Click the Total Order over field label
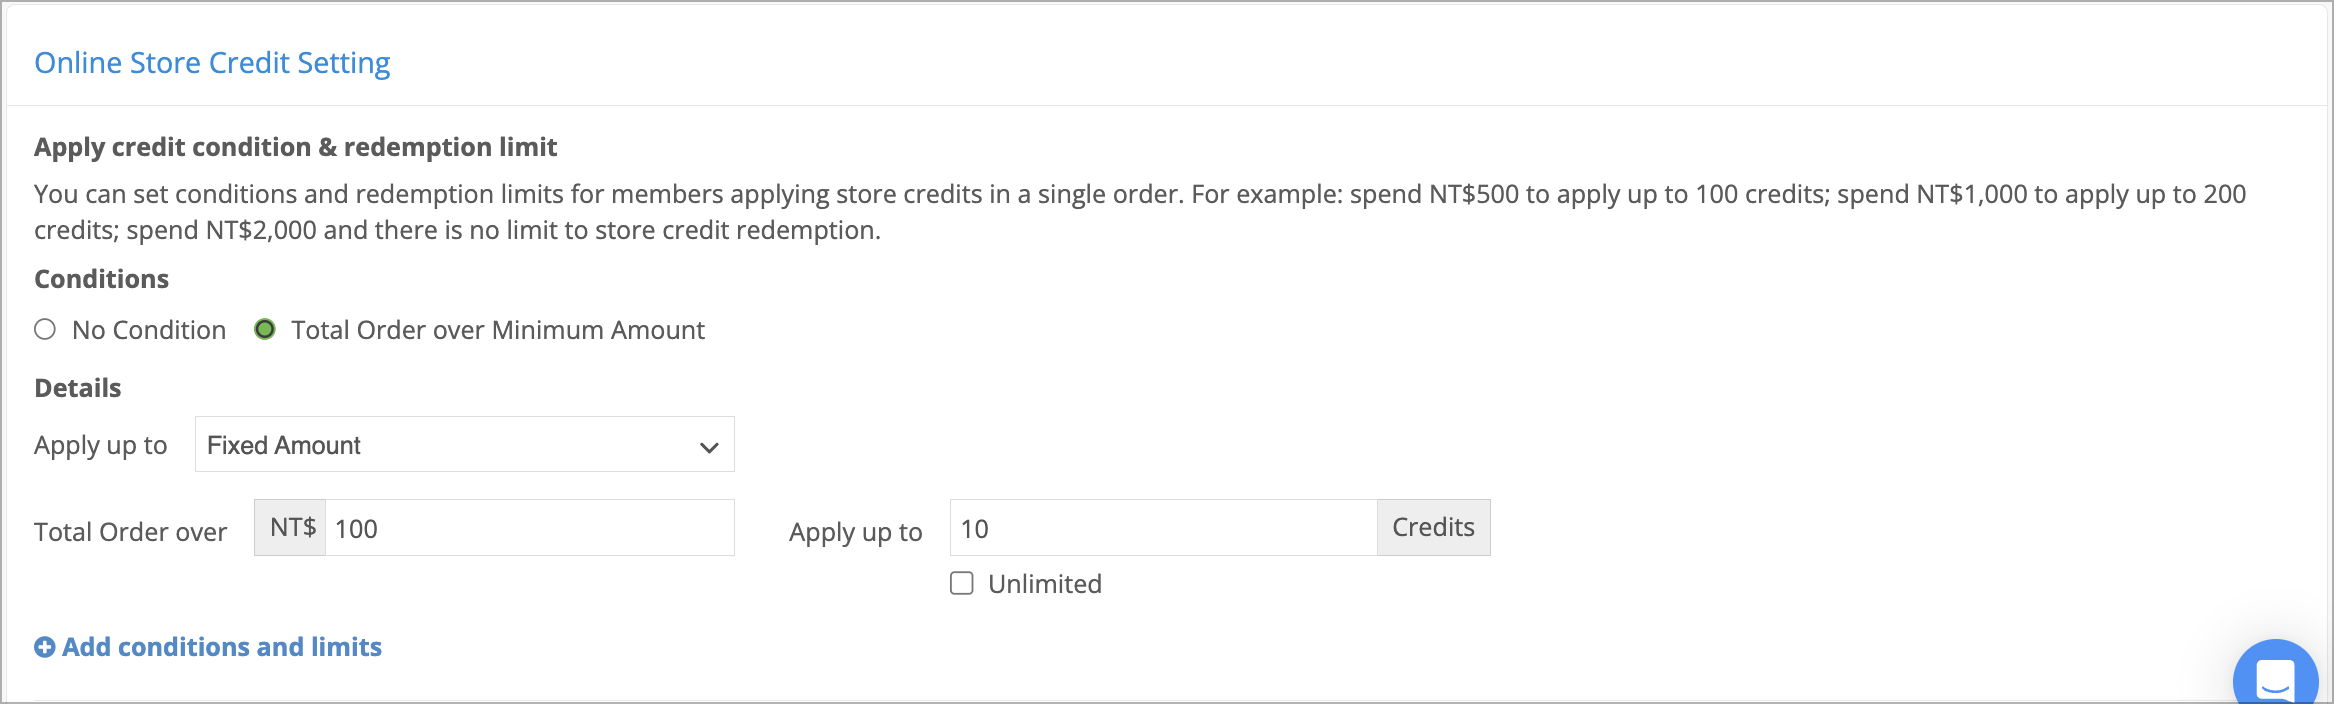Image resolution: width=2334 pixels, height=704 pixels. point(131,532)
